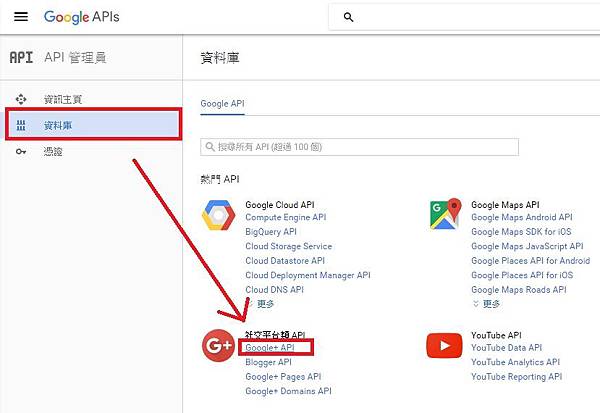Click the Google Maps API heading
Viewport: 600px width, 413px height.
pos(505,205)
